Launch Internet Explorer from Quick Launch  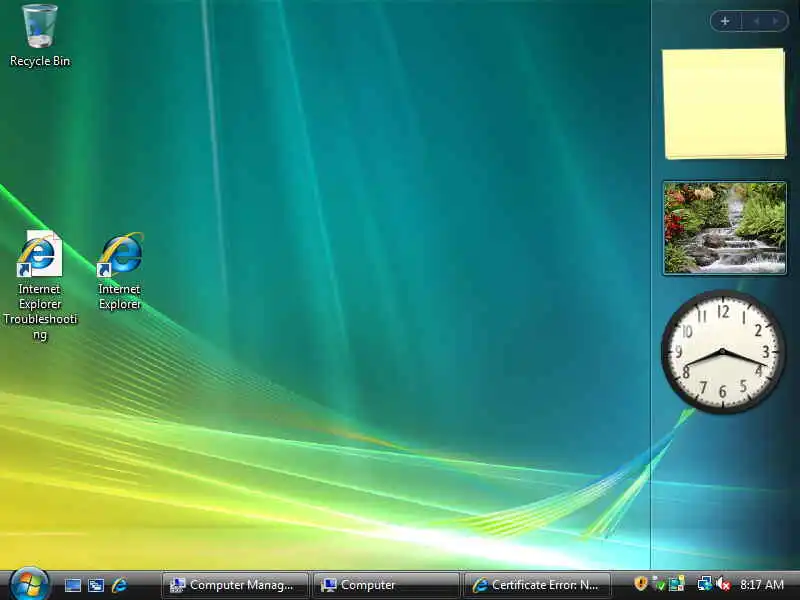(x=119, y=585)
